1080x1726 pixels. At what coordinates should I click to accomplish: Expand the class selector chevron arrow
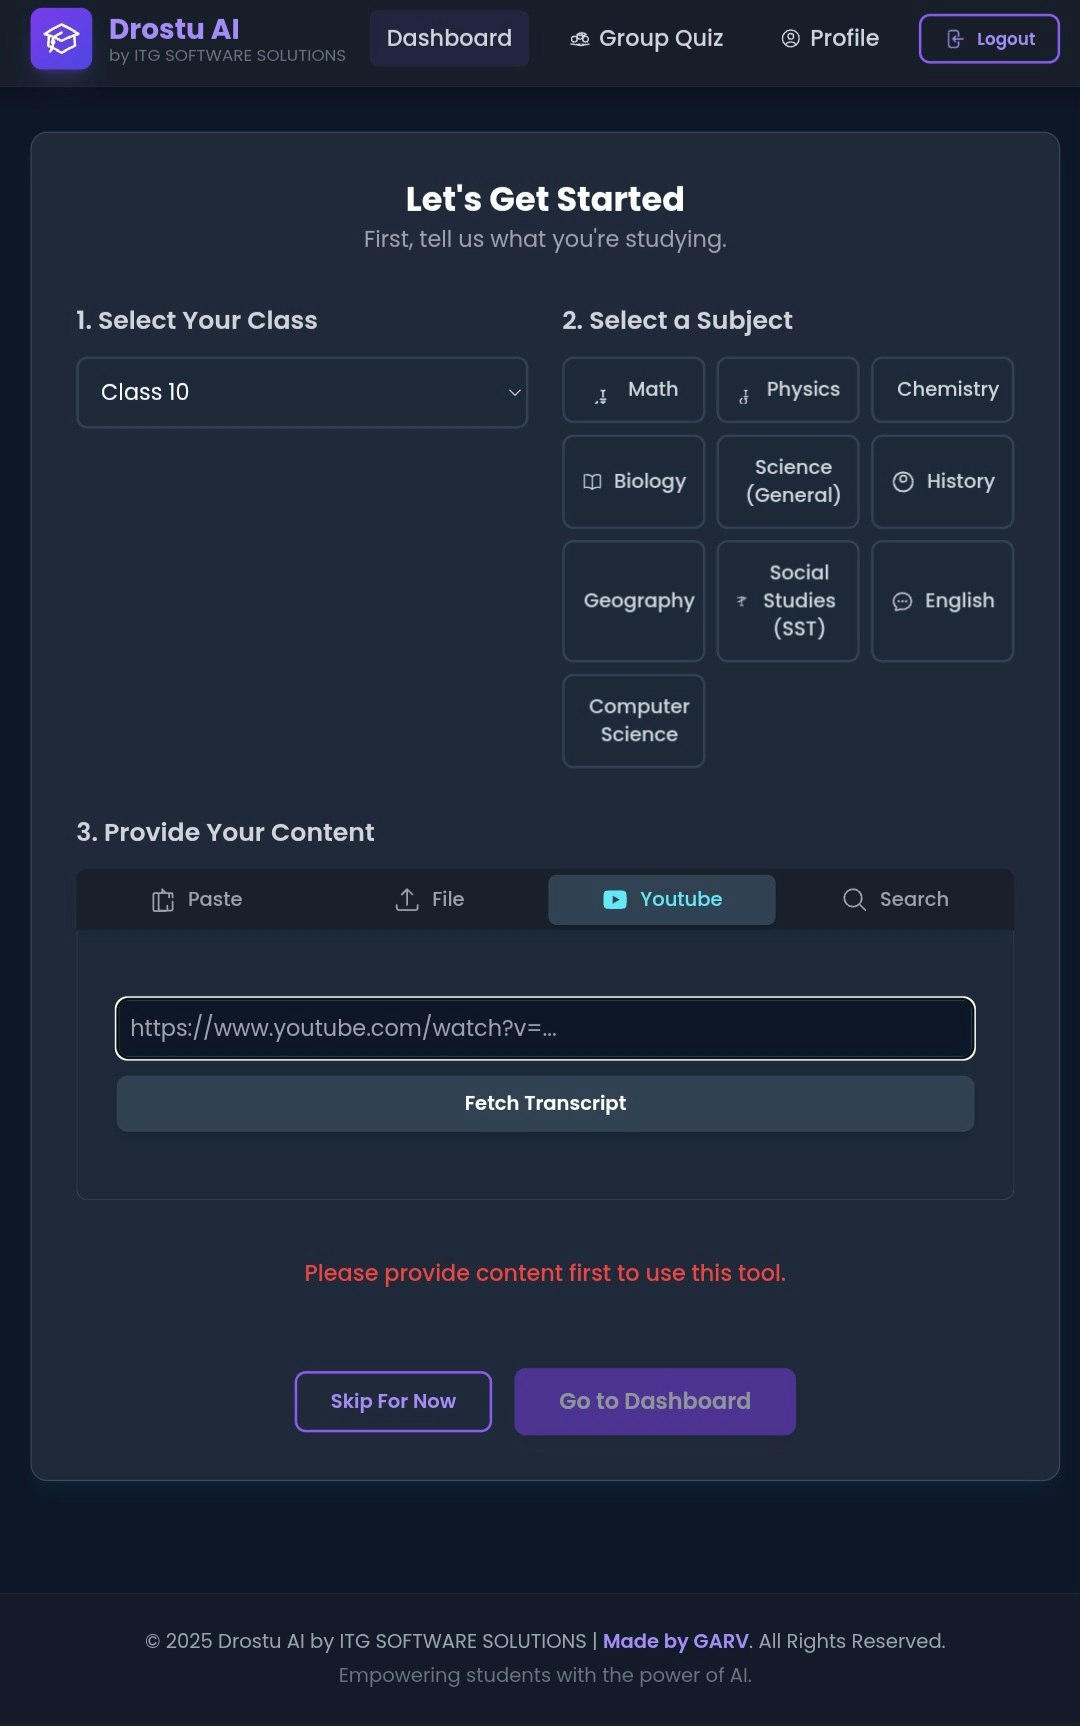click(x=514, y=392)
